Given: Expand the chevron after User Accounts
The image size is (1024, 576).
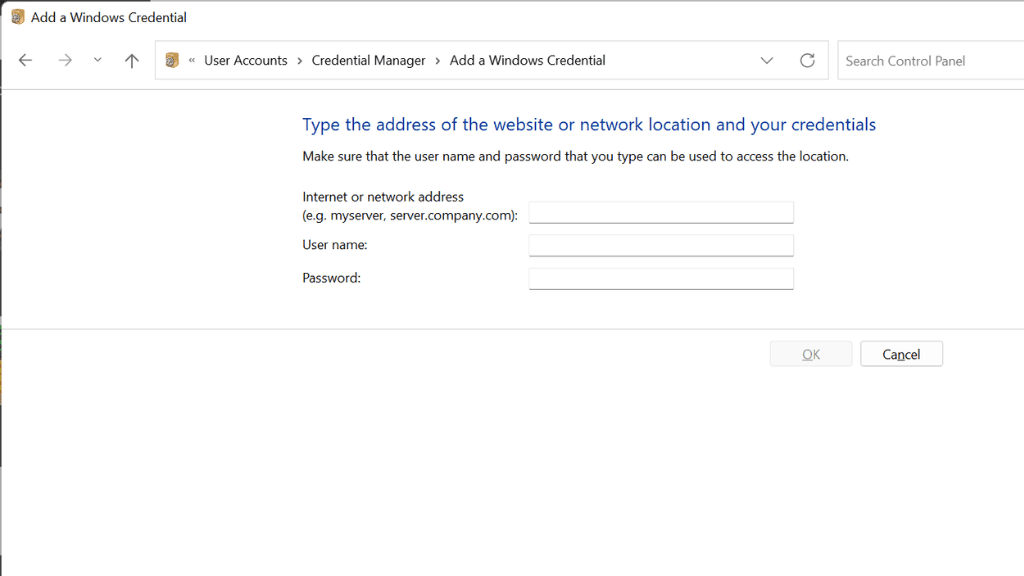Looking at the screenshot, I should click(300, 61).
